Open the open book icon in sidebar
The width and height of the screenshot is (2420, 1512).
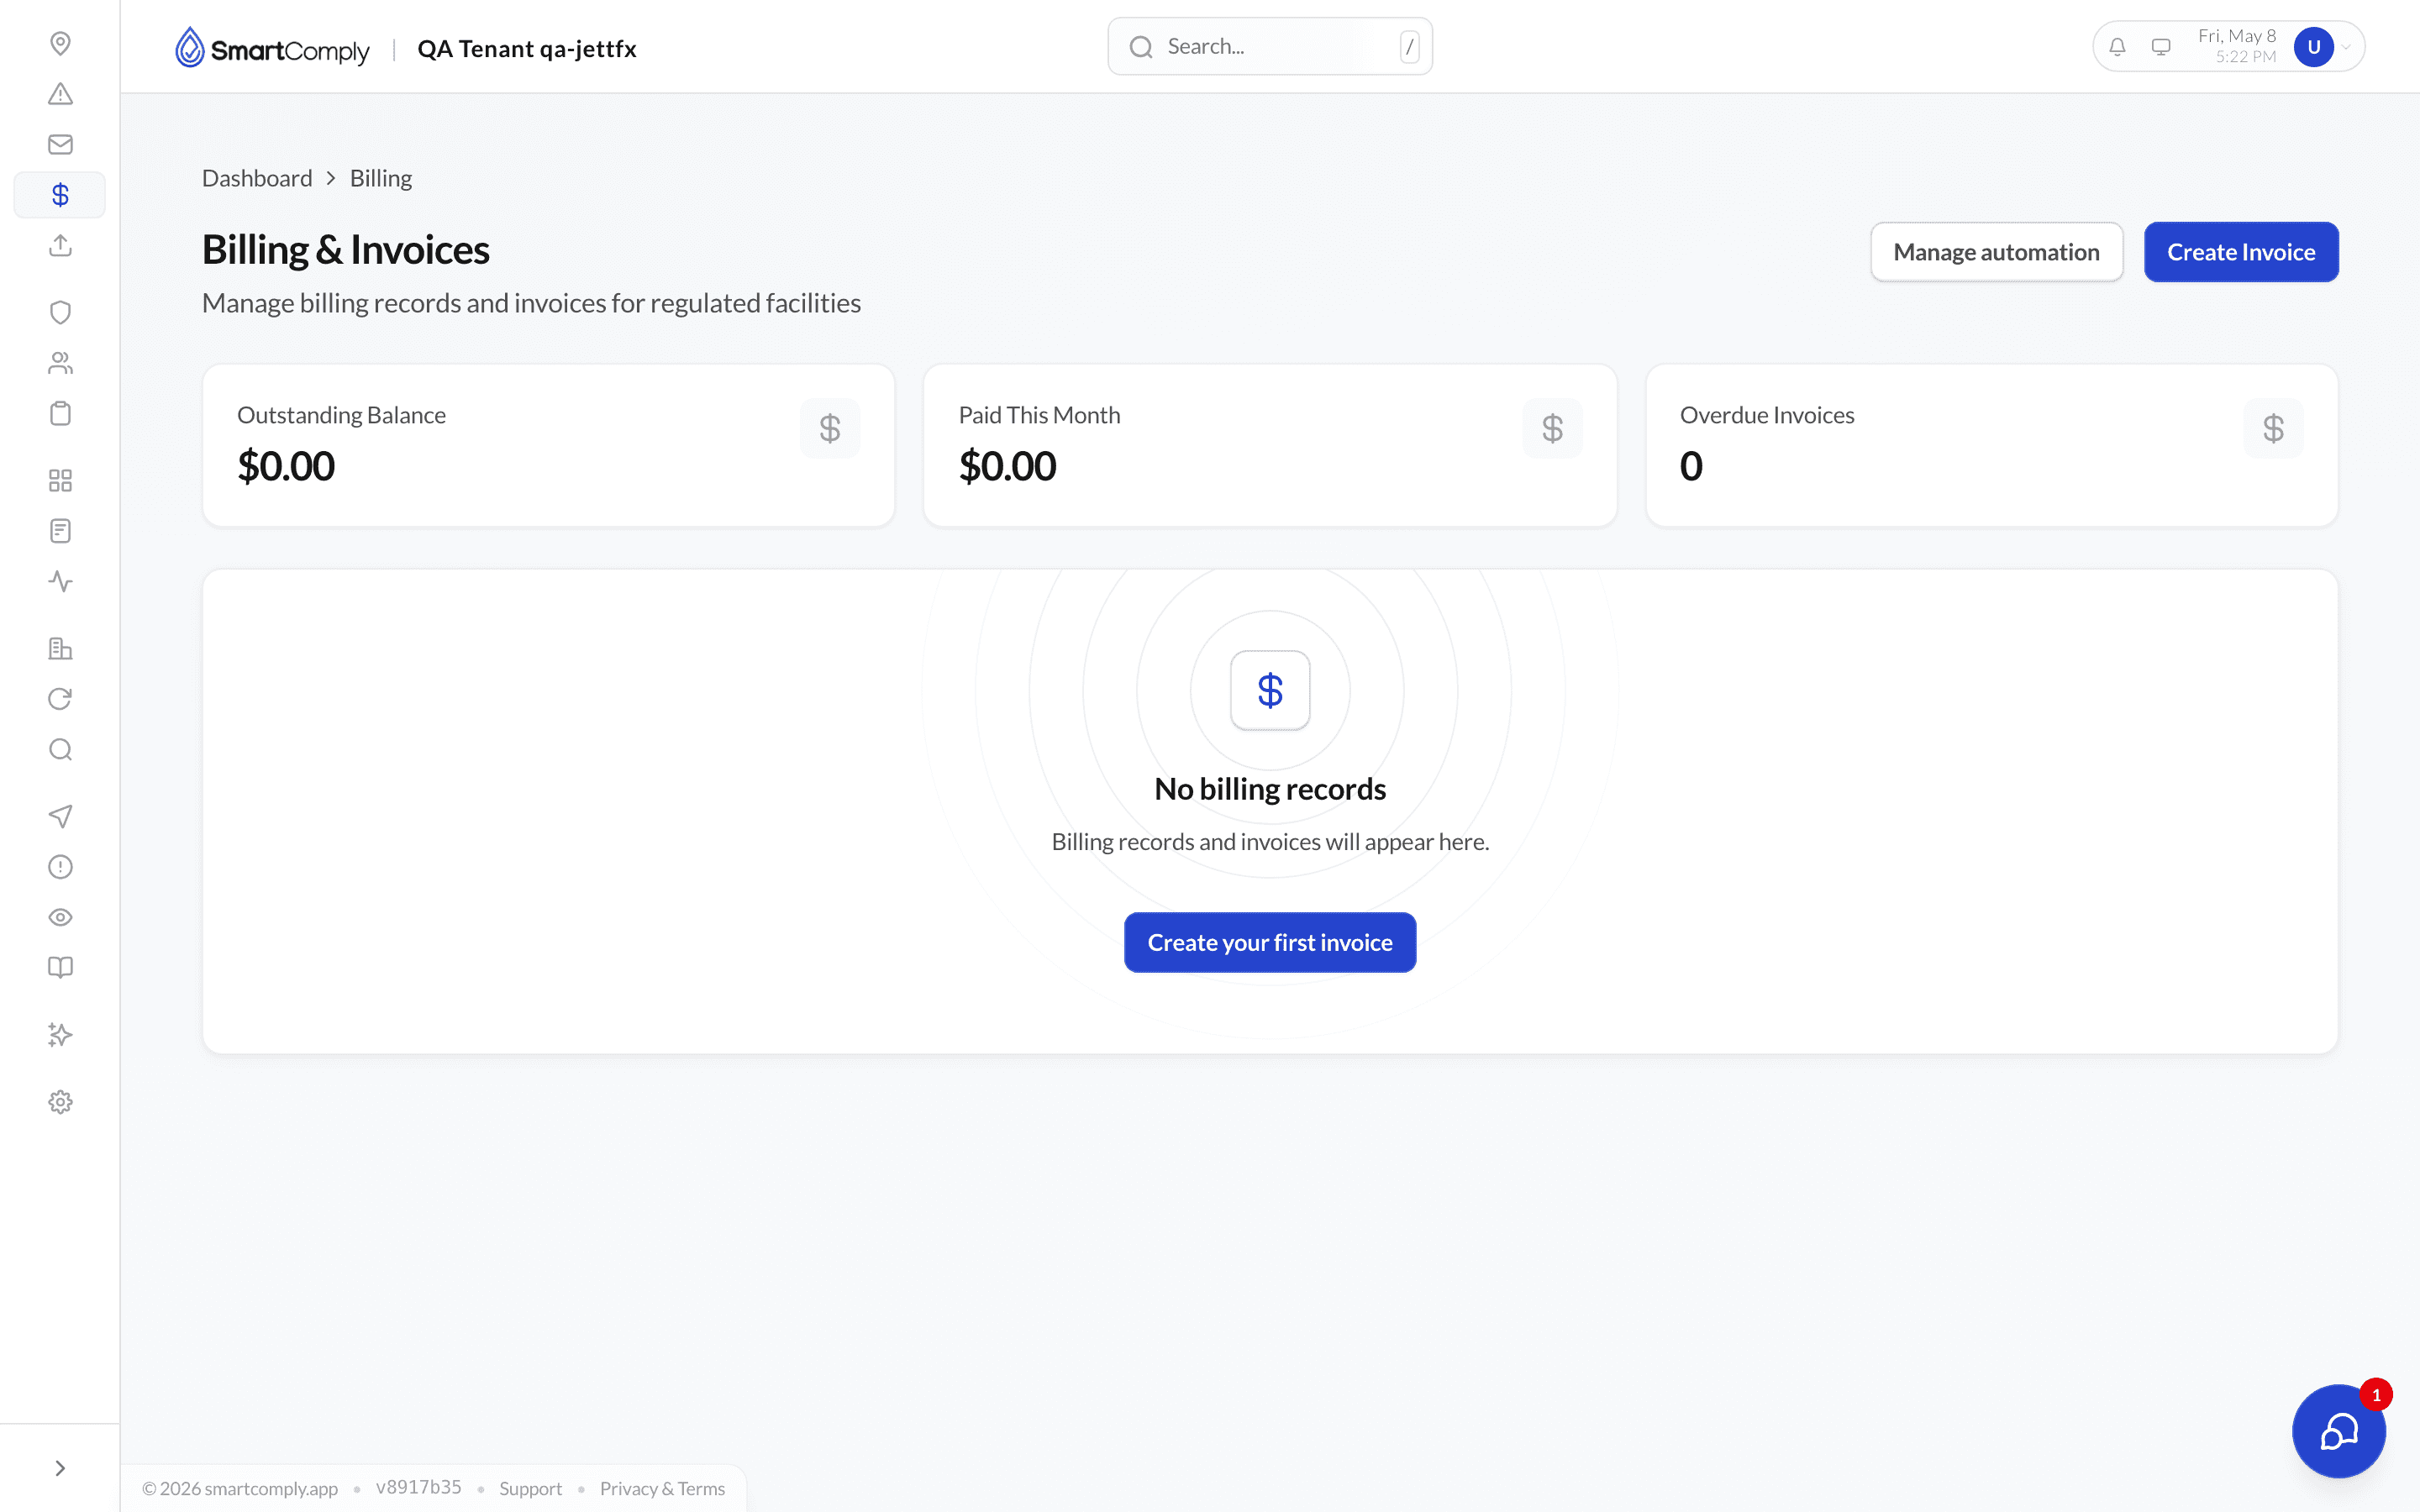point(60,967)
